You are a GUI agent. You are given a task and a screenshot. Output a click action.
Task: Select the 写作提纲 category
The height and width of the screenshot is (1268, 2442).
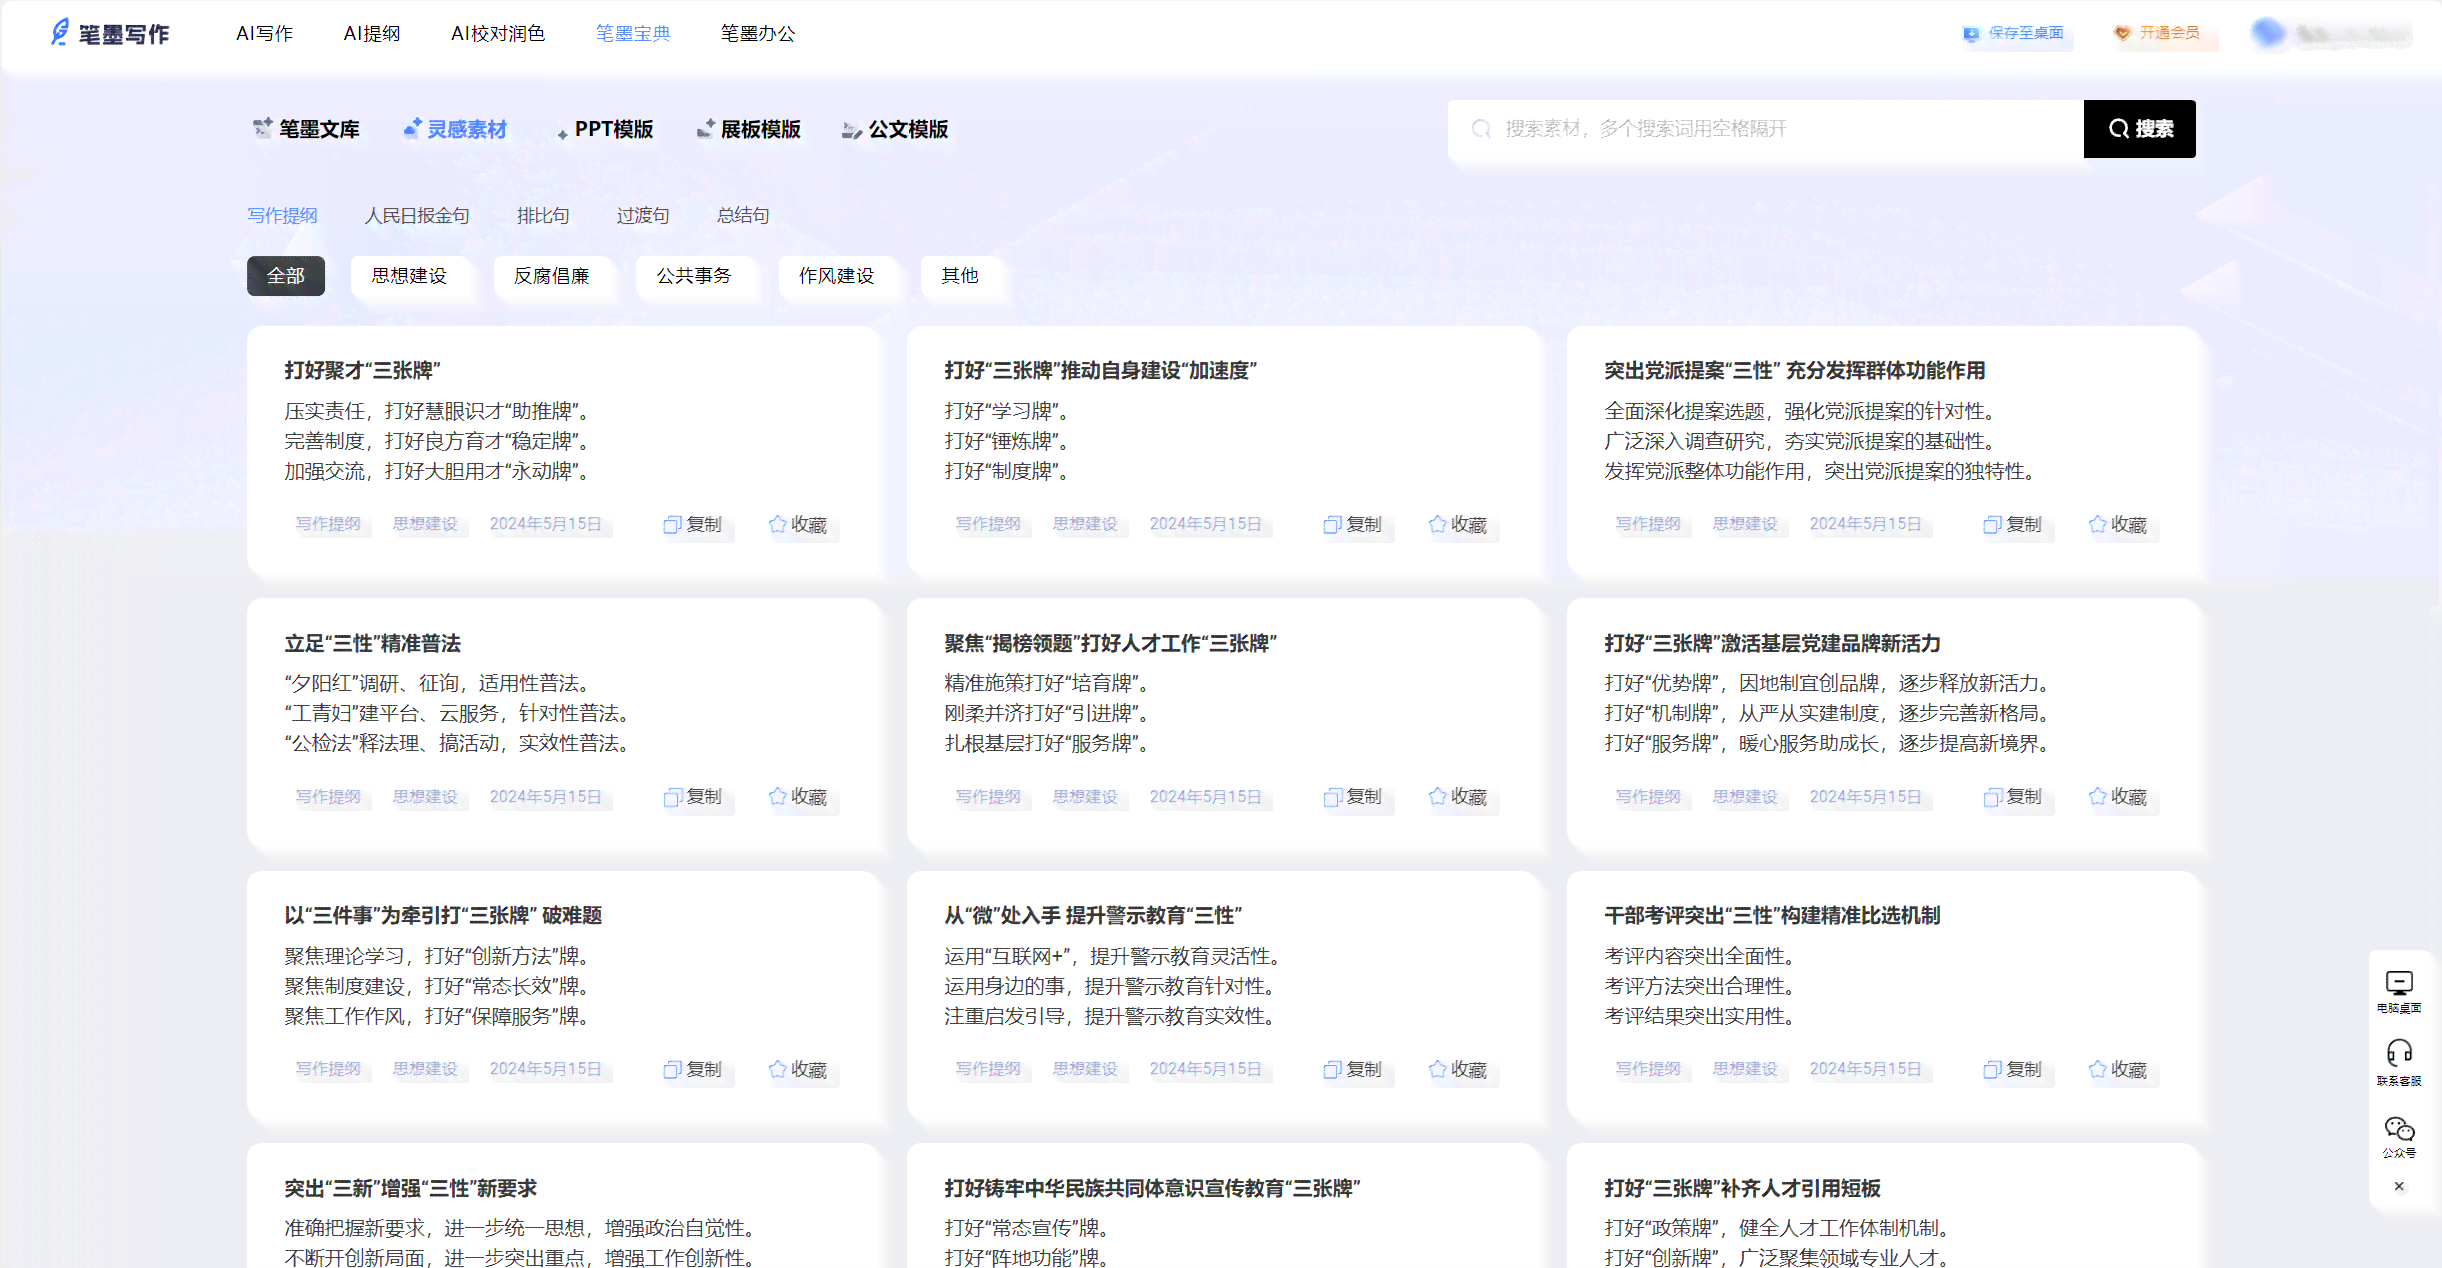(282, 215)
